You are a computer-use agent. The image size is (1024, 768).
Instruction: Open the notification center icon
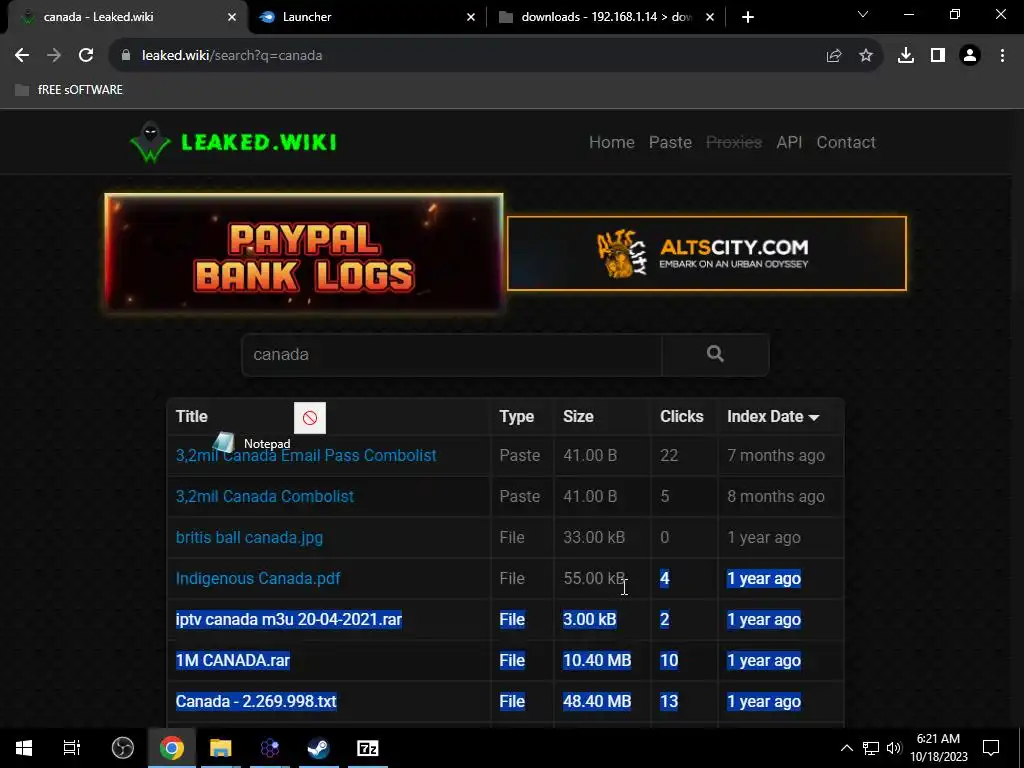[x=991, y=748]
